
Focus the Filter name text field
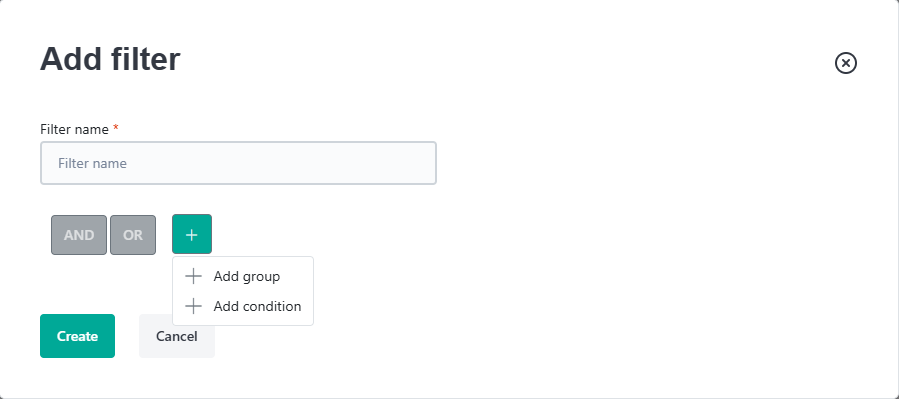point(239,163)
